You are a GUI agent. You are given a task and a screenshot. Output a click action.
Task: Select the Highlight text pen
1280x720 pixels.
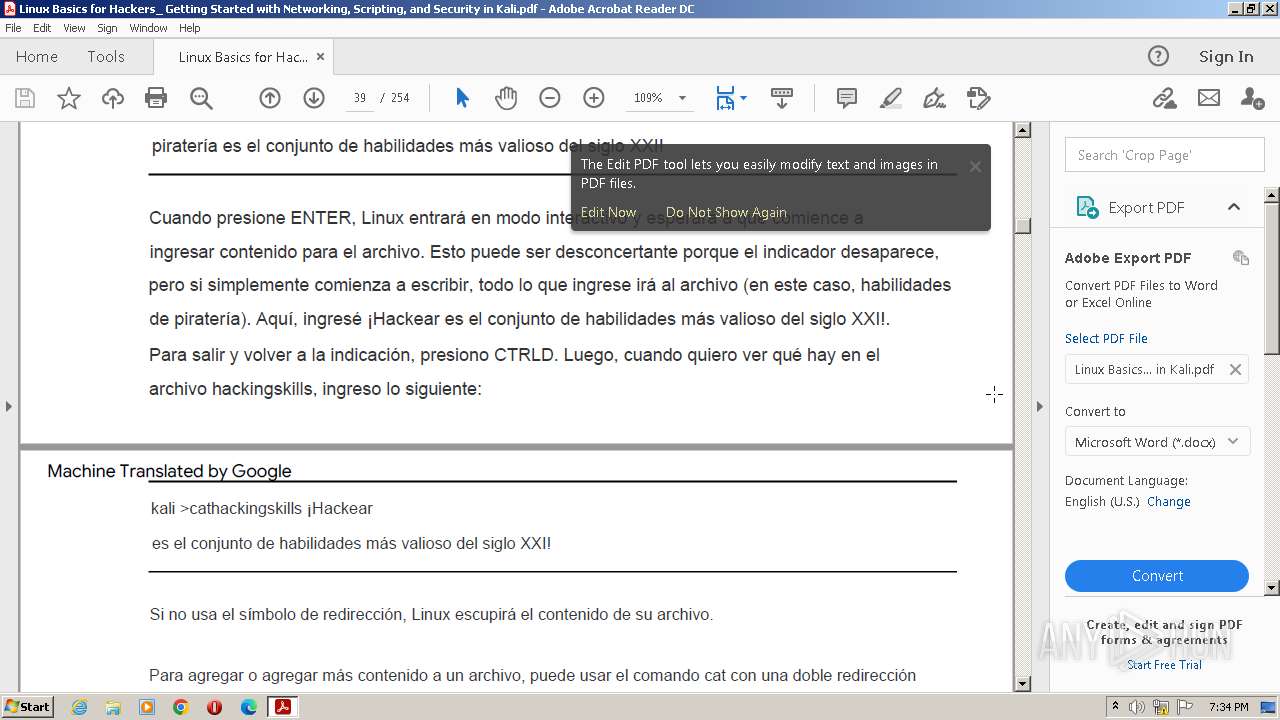coord(891,98)
